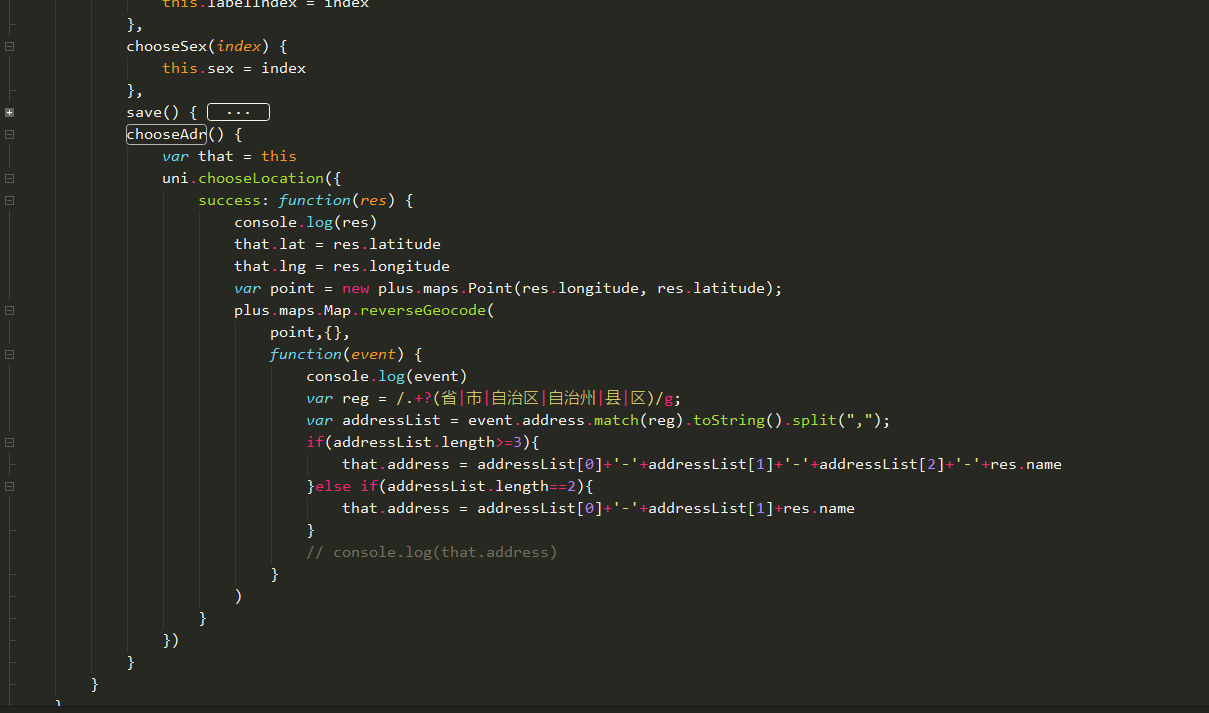
Task: Click the 'index' parameter of chooseSex
Action: 238,46
